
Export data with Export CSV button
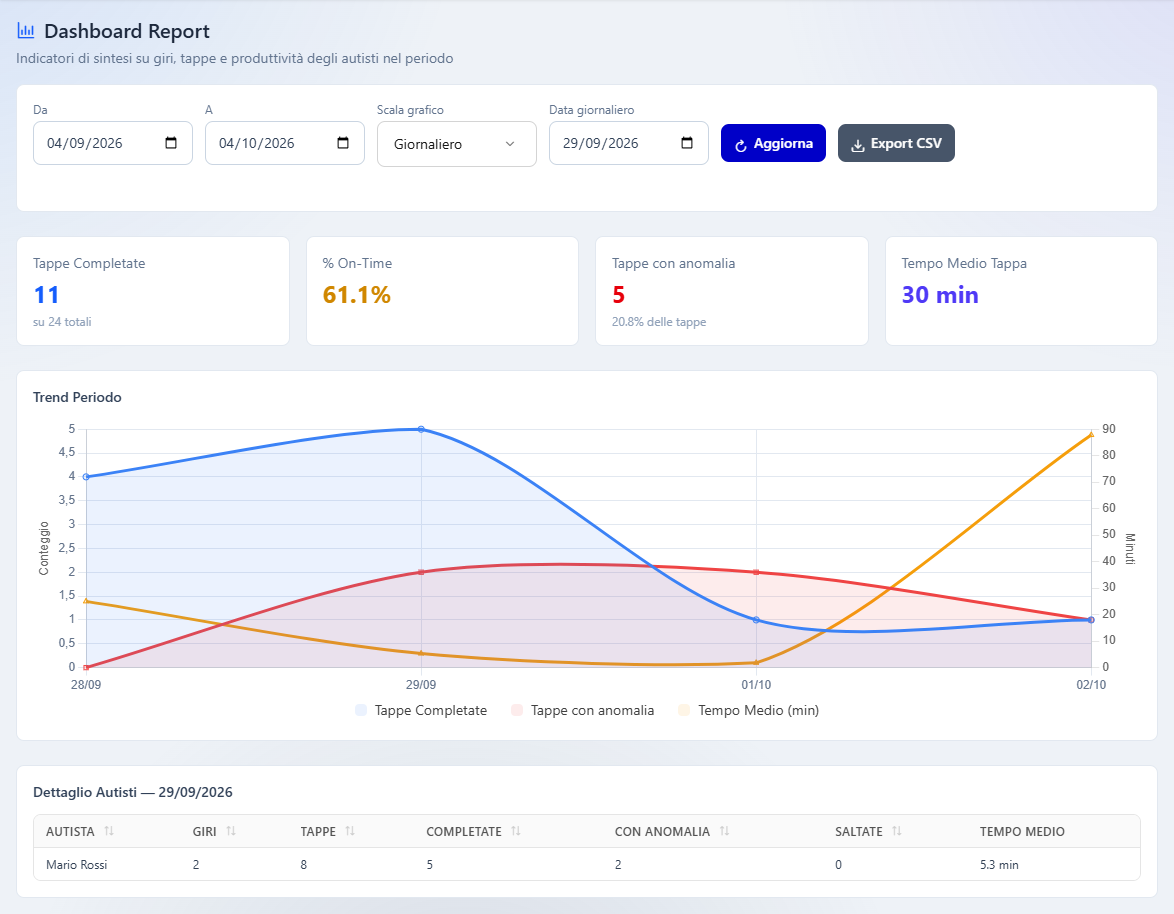(x=896, y=143)
